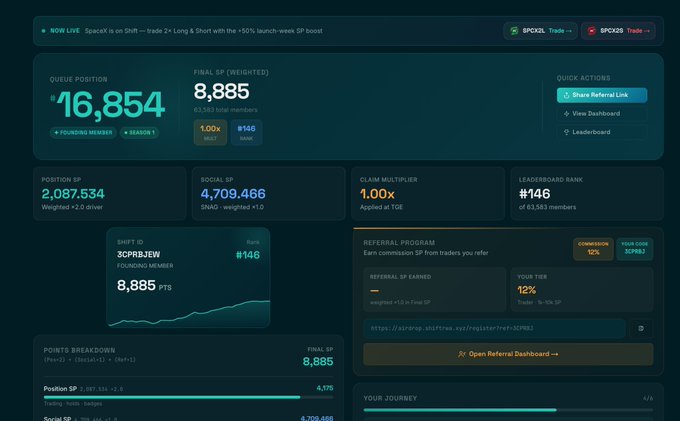Click the Referral SP Earned box
This screenshot has height=421, width=680.
tap(435, 289)
